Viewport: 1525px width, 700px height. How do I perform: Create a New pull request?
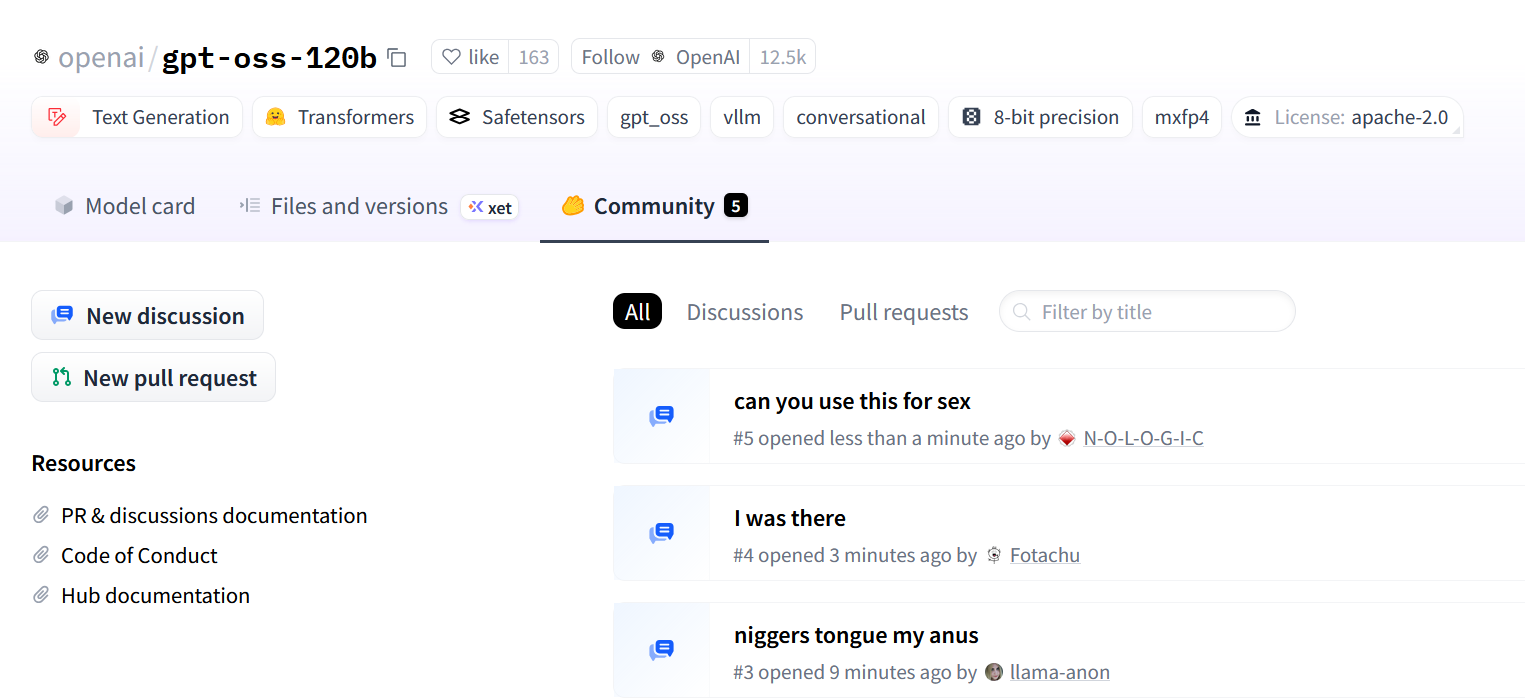click(153, 378)
